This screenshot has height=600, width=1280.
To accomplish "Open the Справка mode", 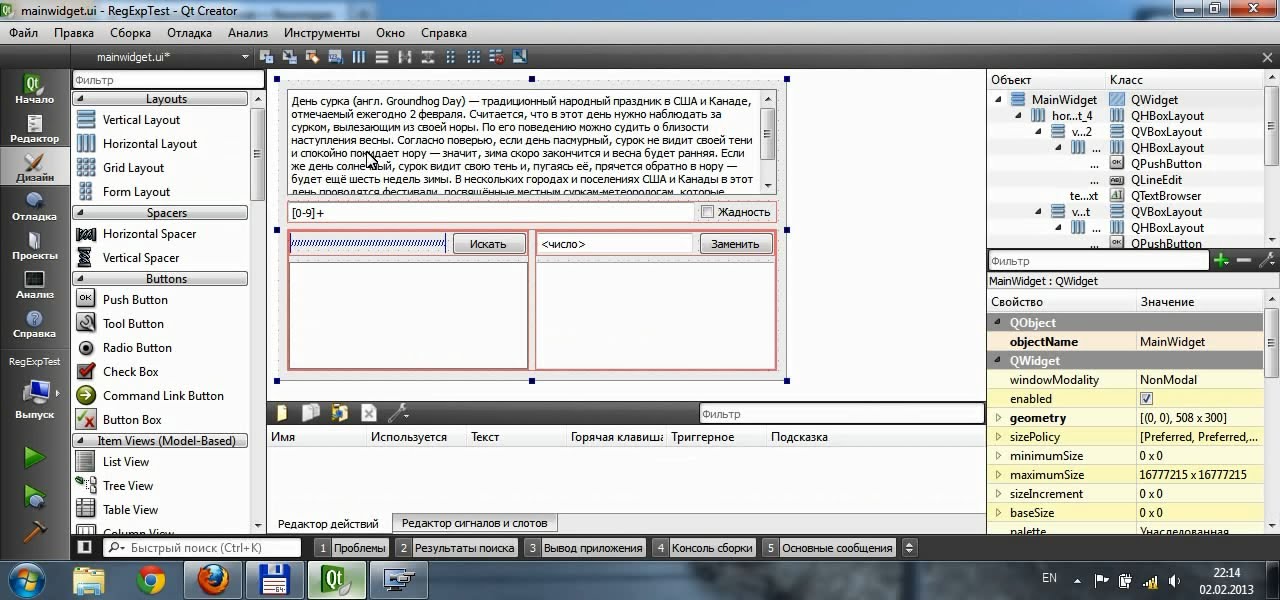I will [34, 323].
